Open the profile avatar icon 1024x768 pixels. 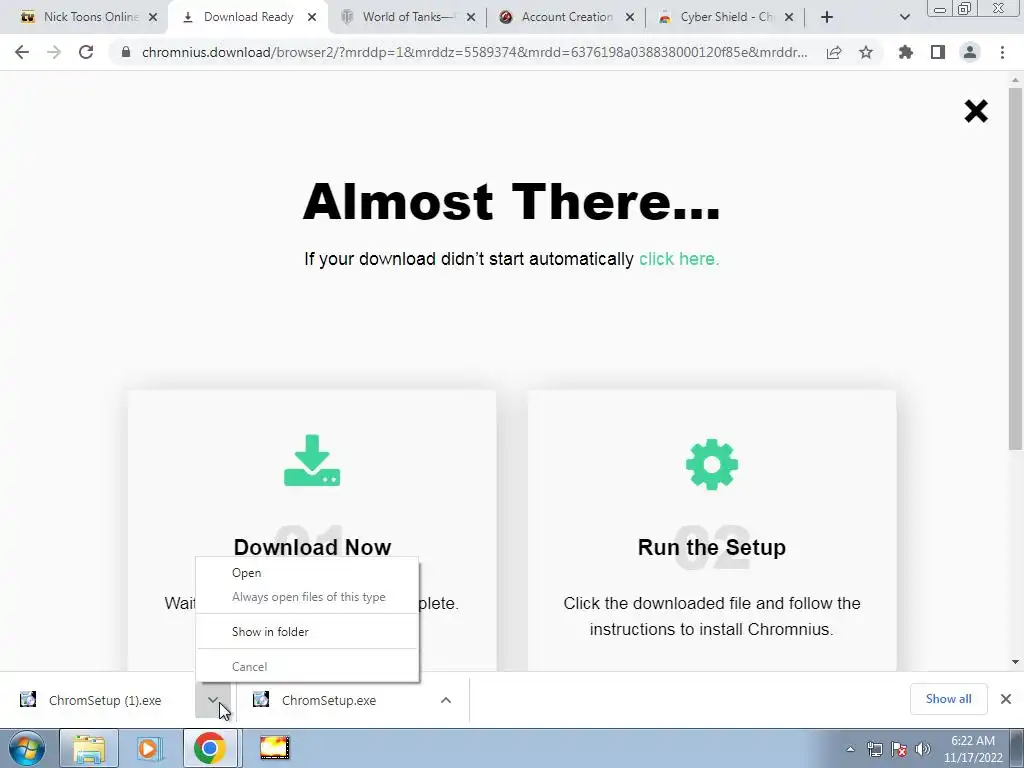970,52
